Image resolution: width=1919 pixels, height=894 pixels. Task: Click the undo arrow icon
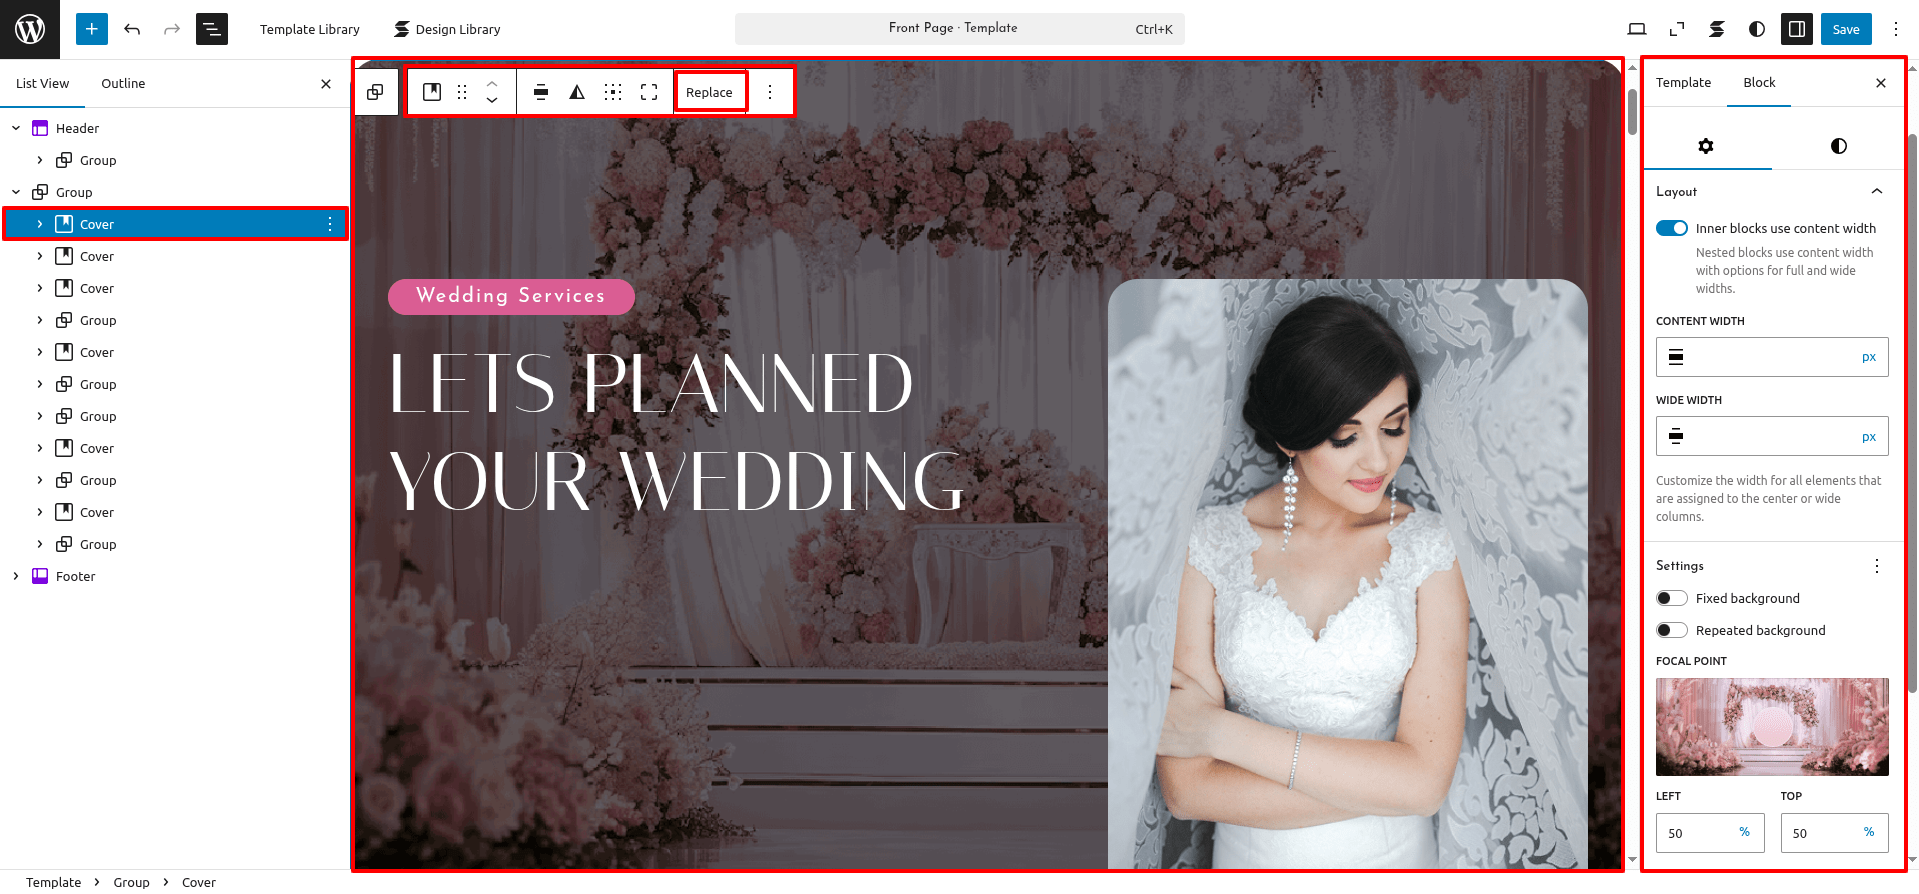pos(132,29)
